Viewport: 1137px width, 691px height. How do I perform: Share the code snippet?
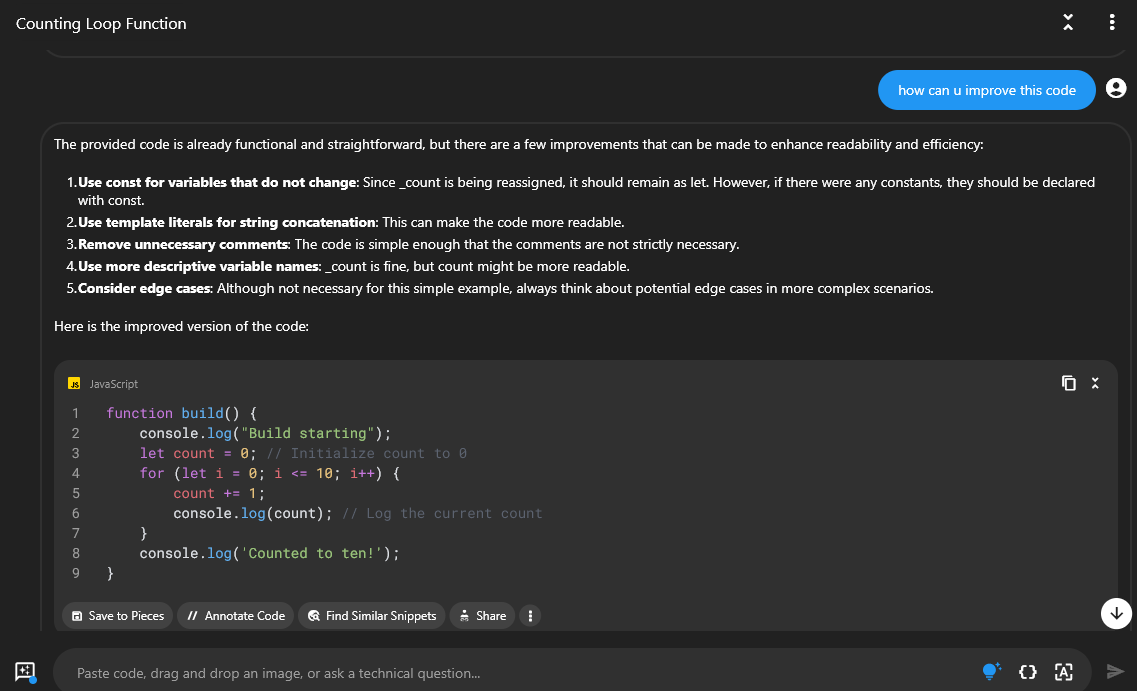[x=483, y=616]
